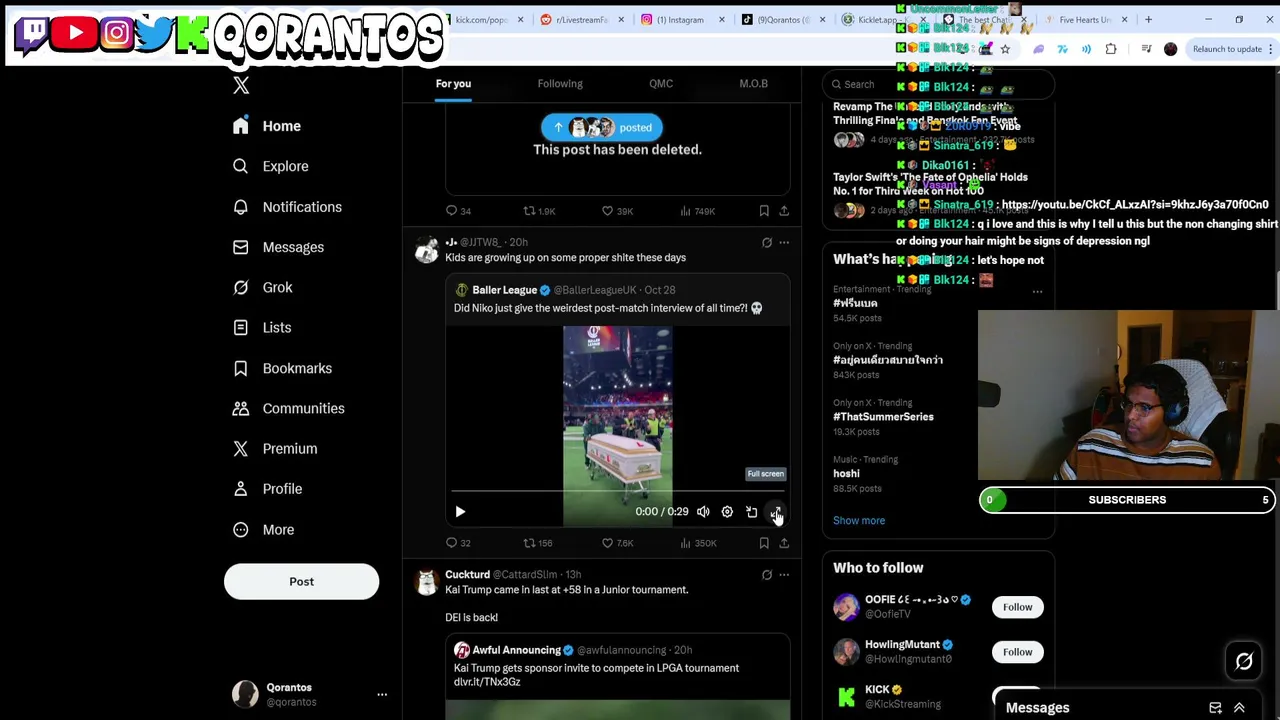Open the Notifications page
Screen dimensions: 1280x720
pos(287,207)
